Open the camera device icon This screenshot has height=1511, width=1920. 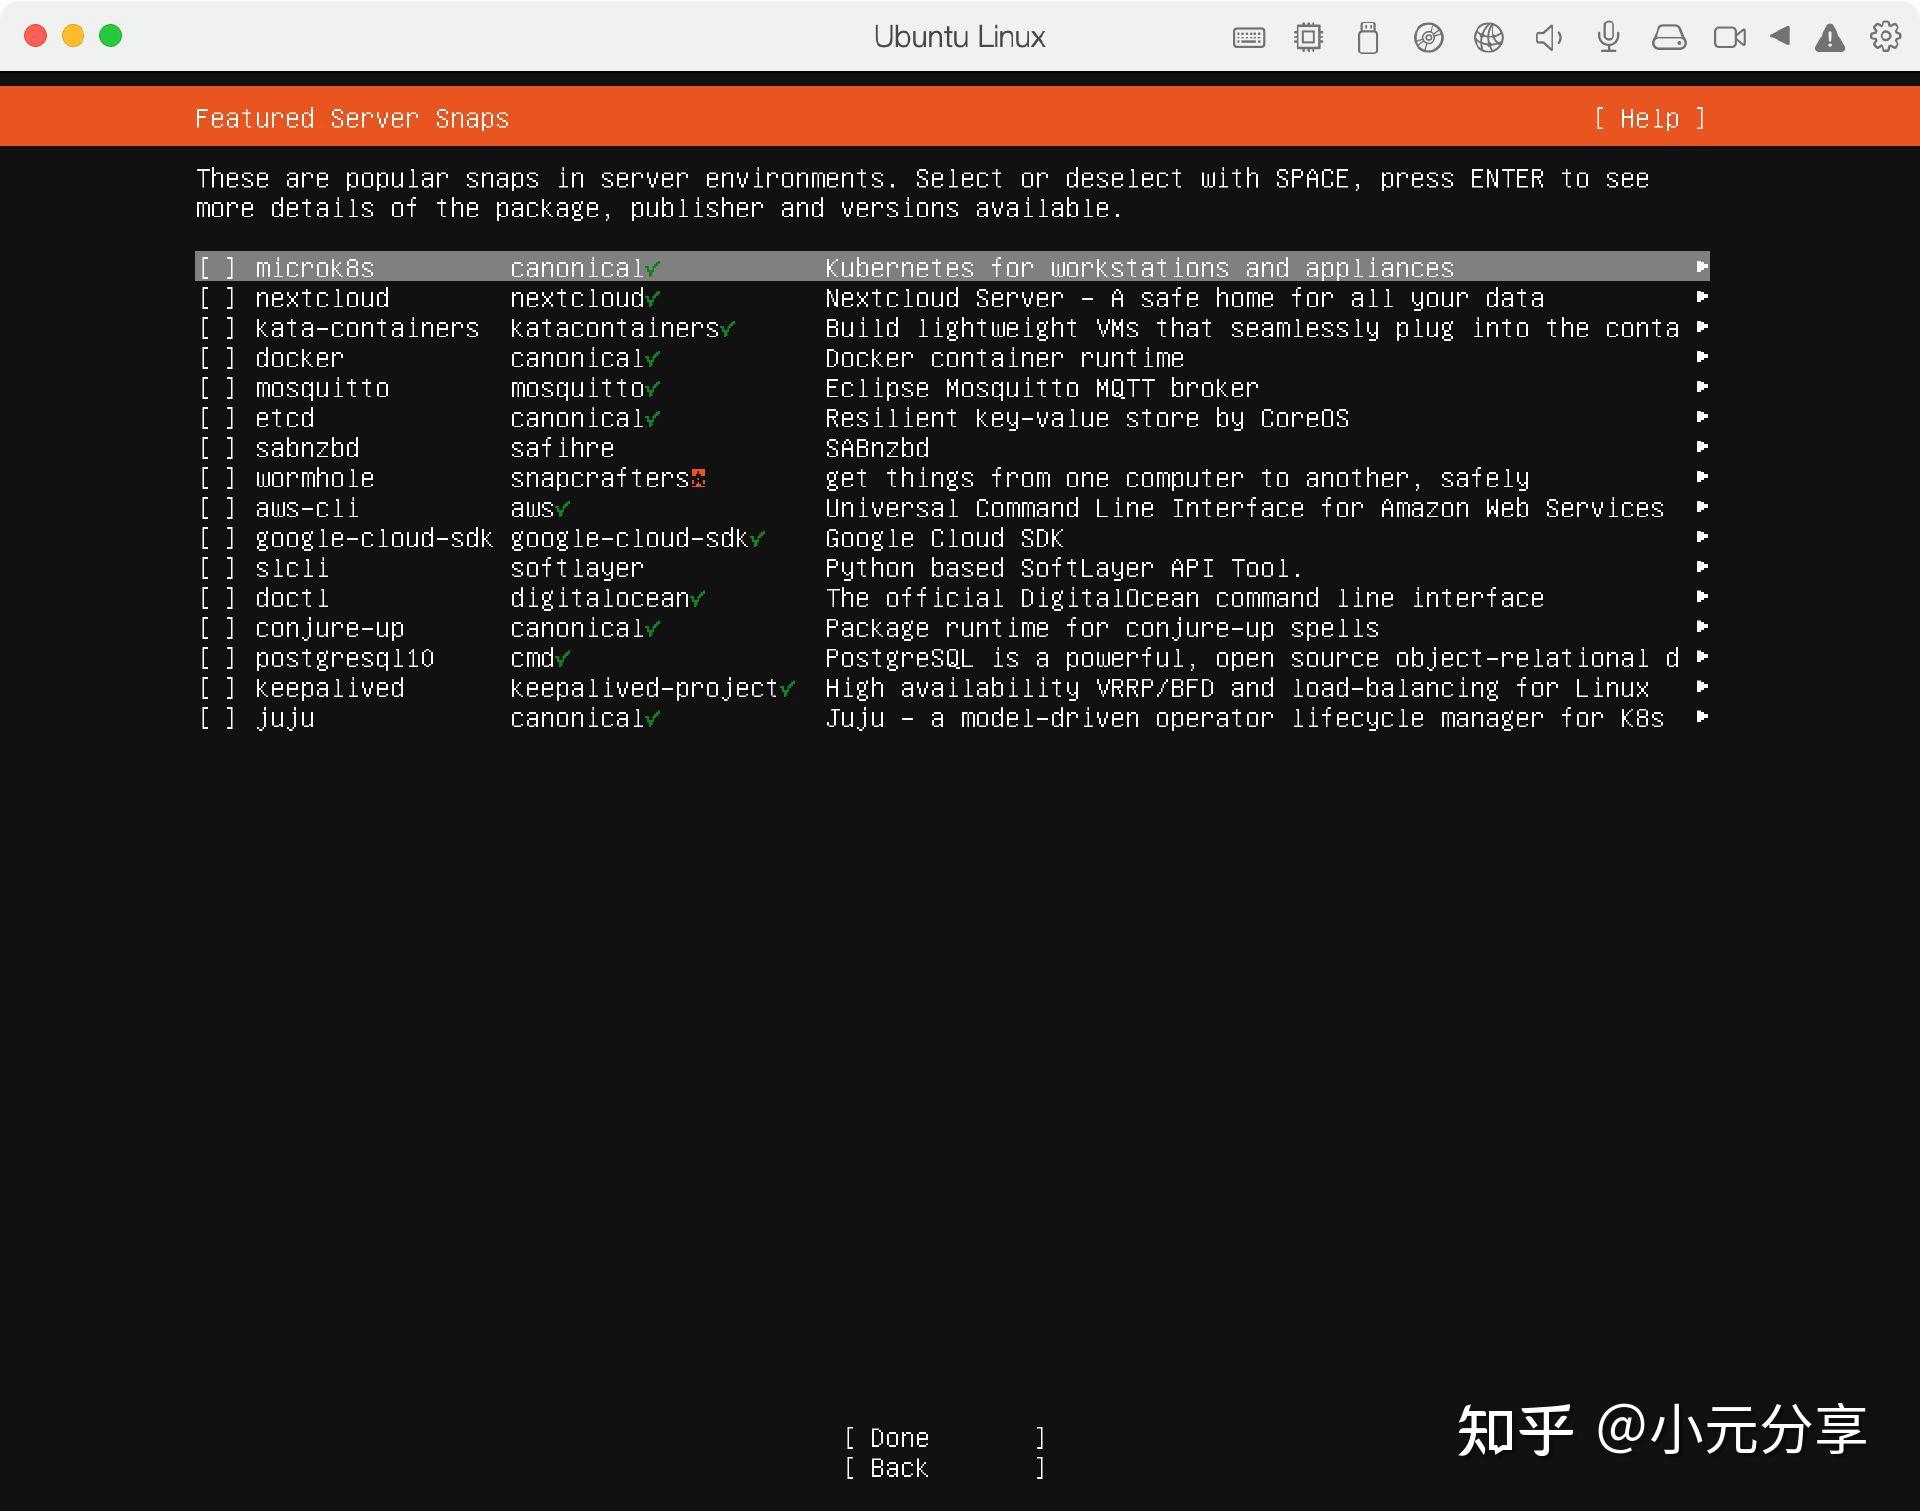[1729, 37]
